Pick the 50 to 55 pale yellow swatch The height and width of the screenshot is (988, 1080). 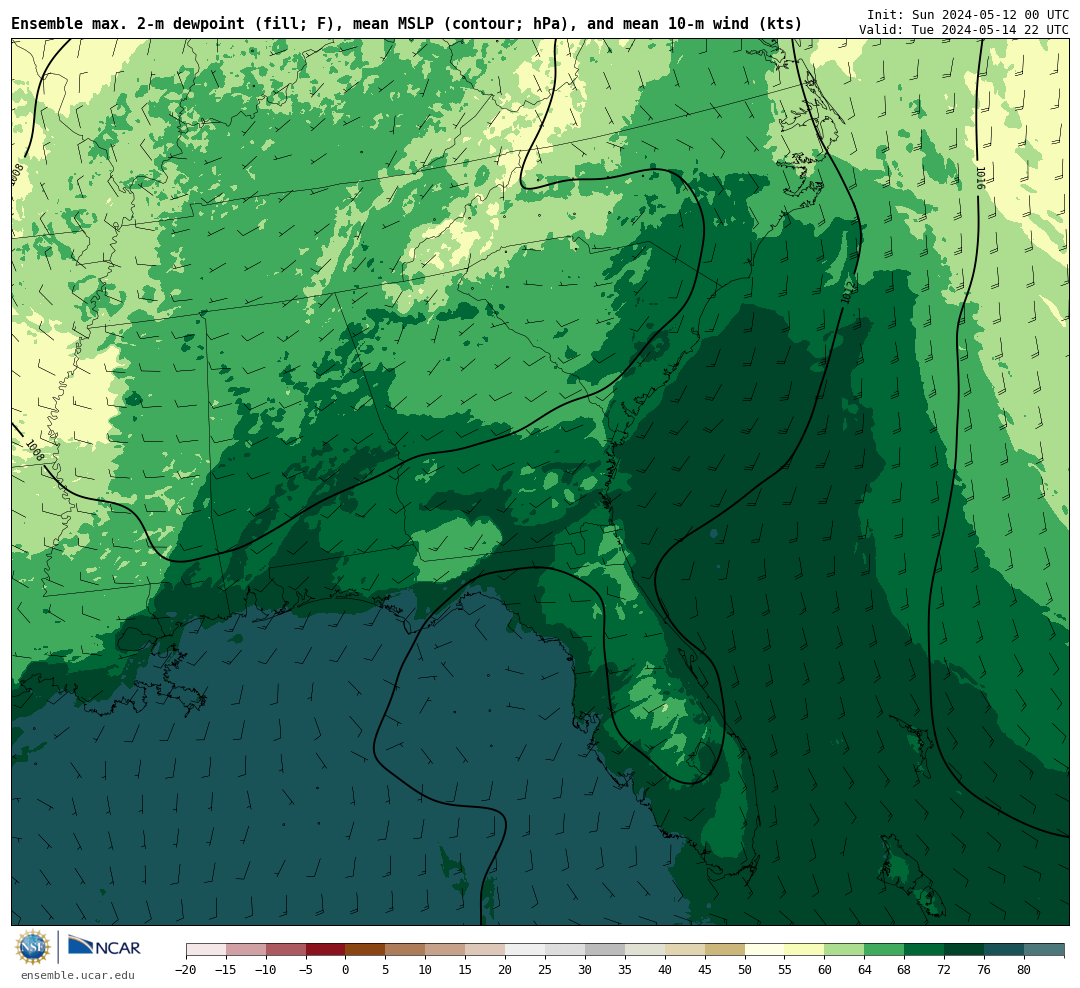765,949
